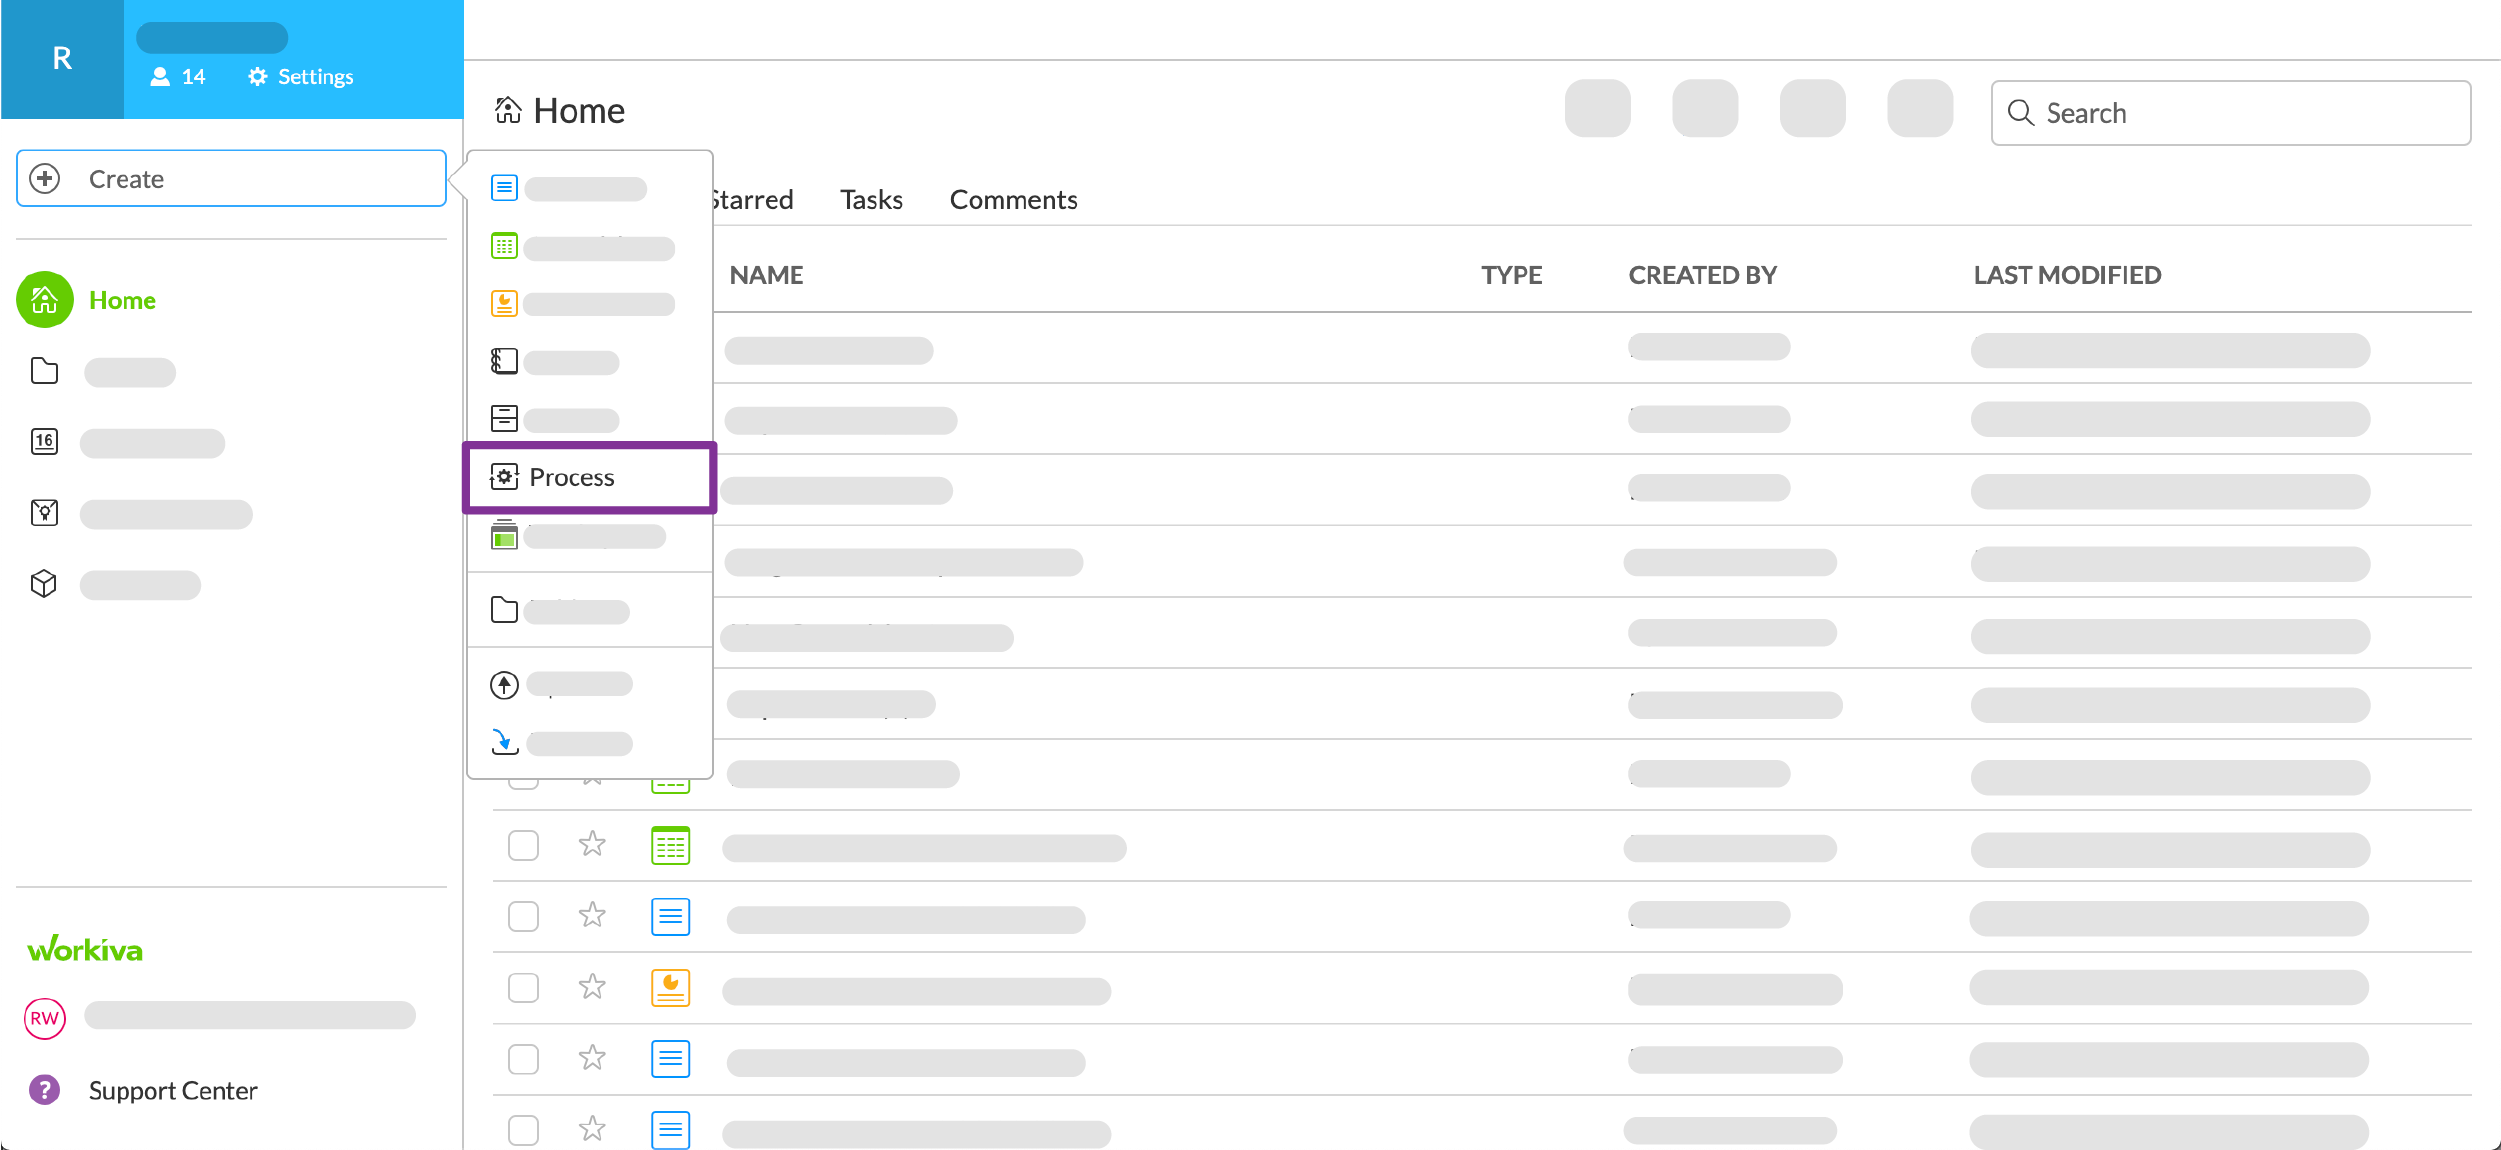This screenshot has height=1150, width=2501.
Task: Open Home from the left sidebar
Action: (122, 299)
